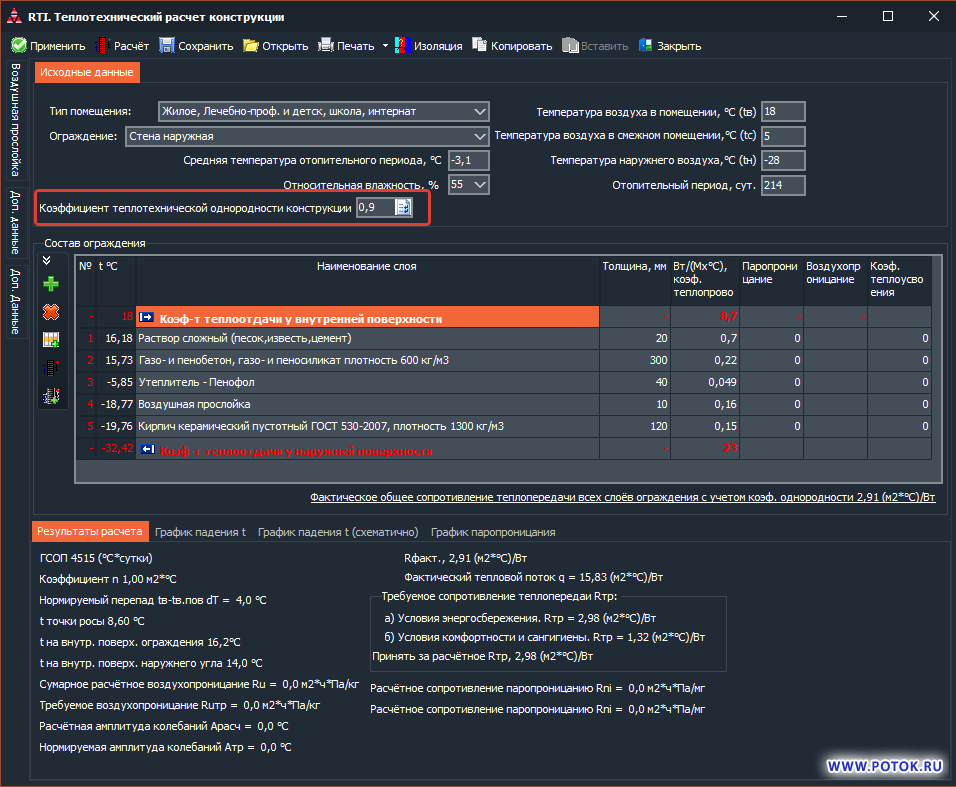Switch to the Результаты расчета tab
The height and width of the screenshot is (787, 956).
coord(90,531)
